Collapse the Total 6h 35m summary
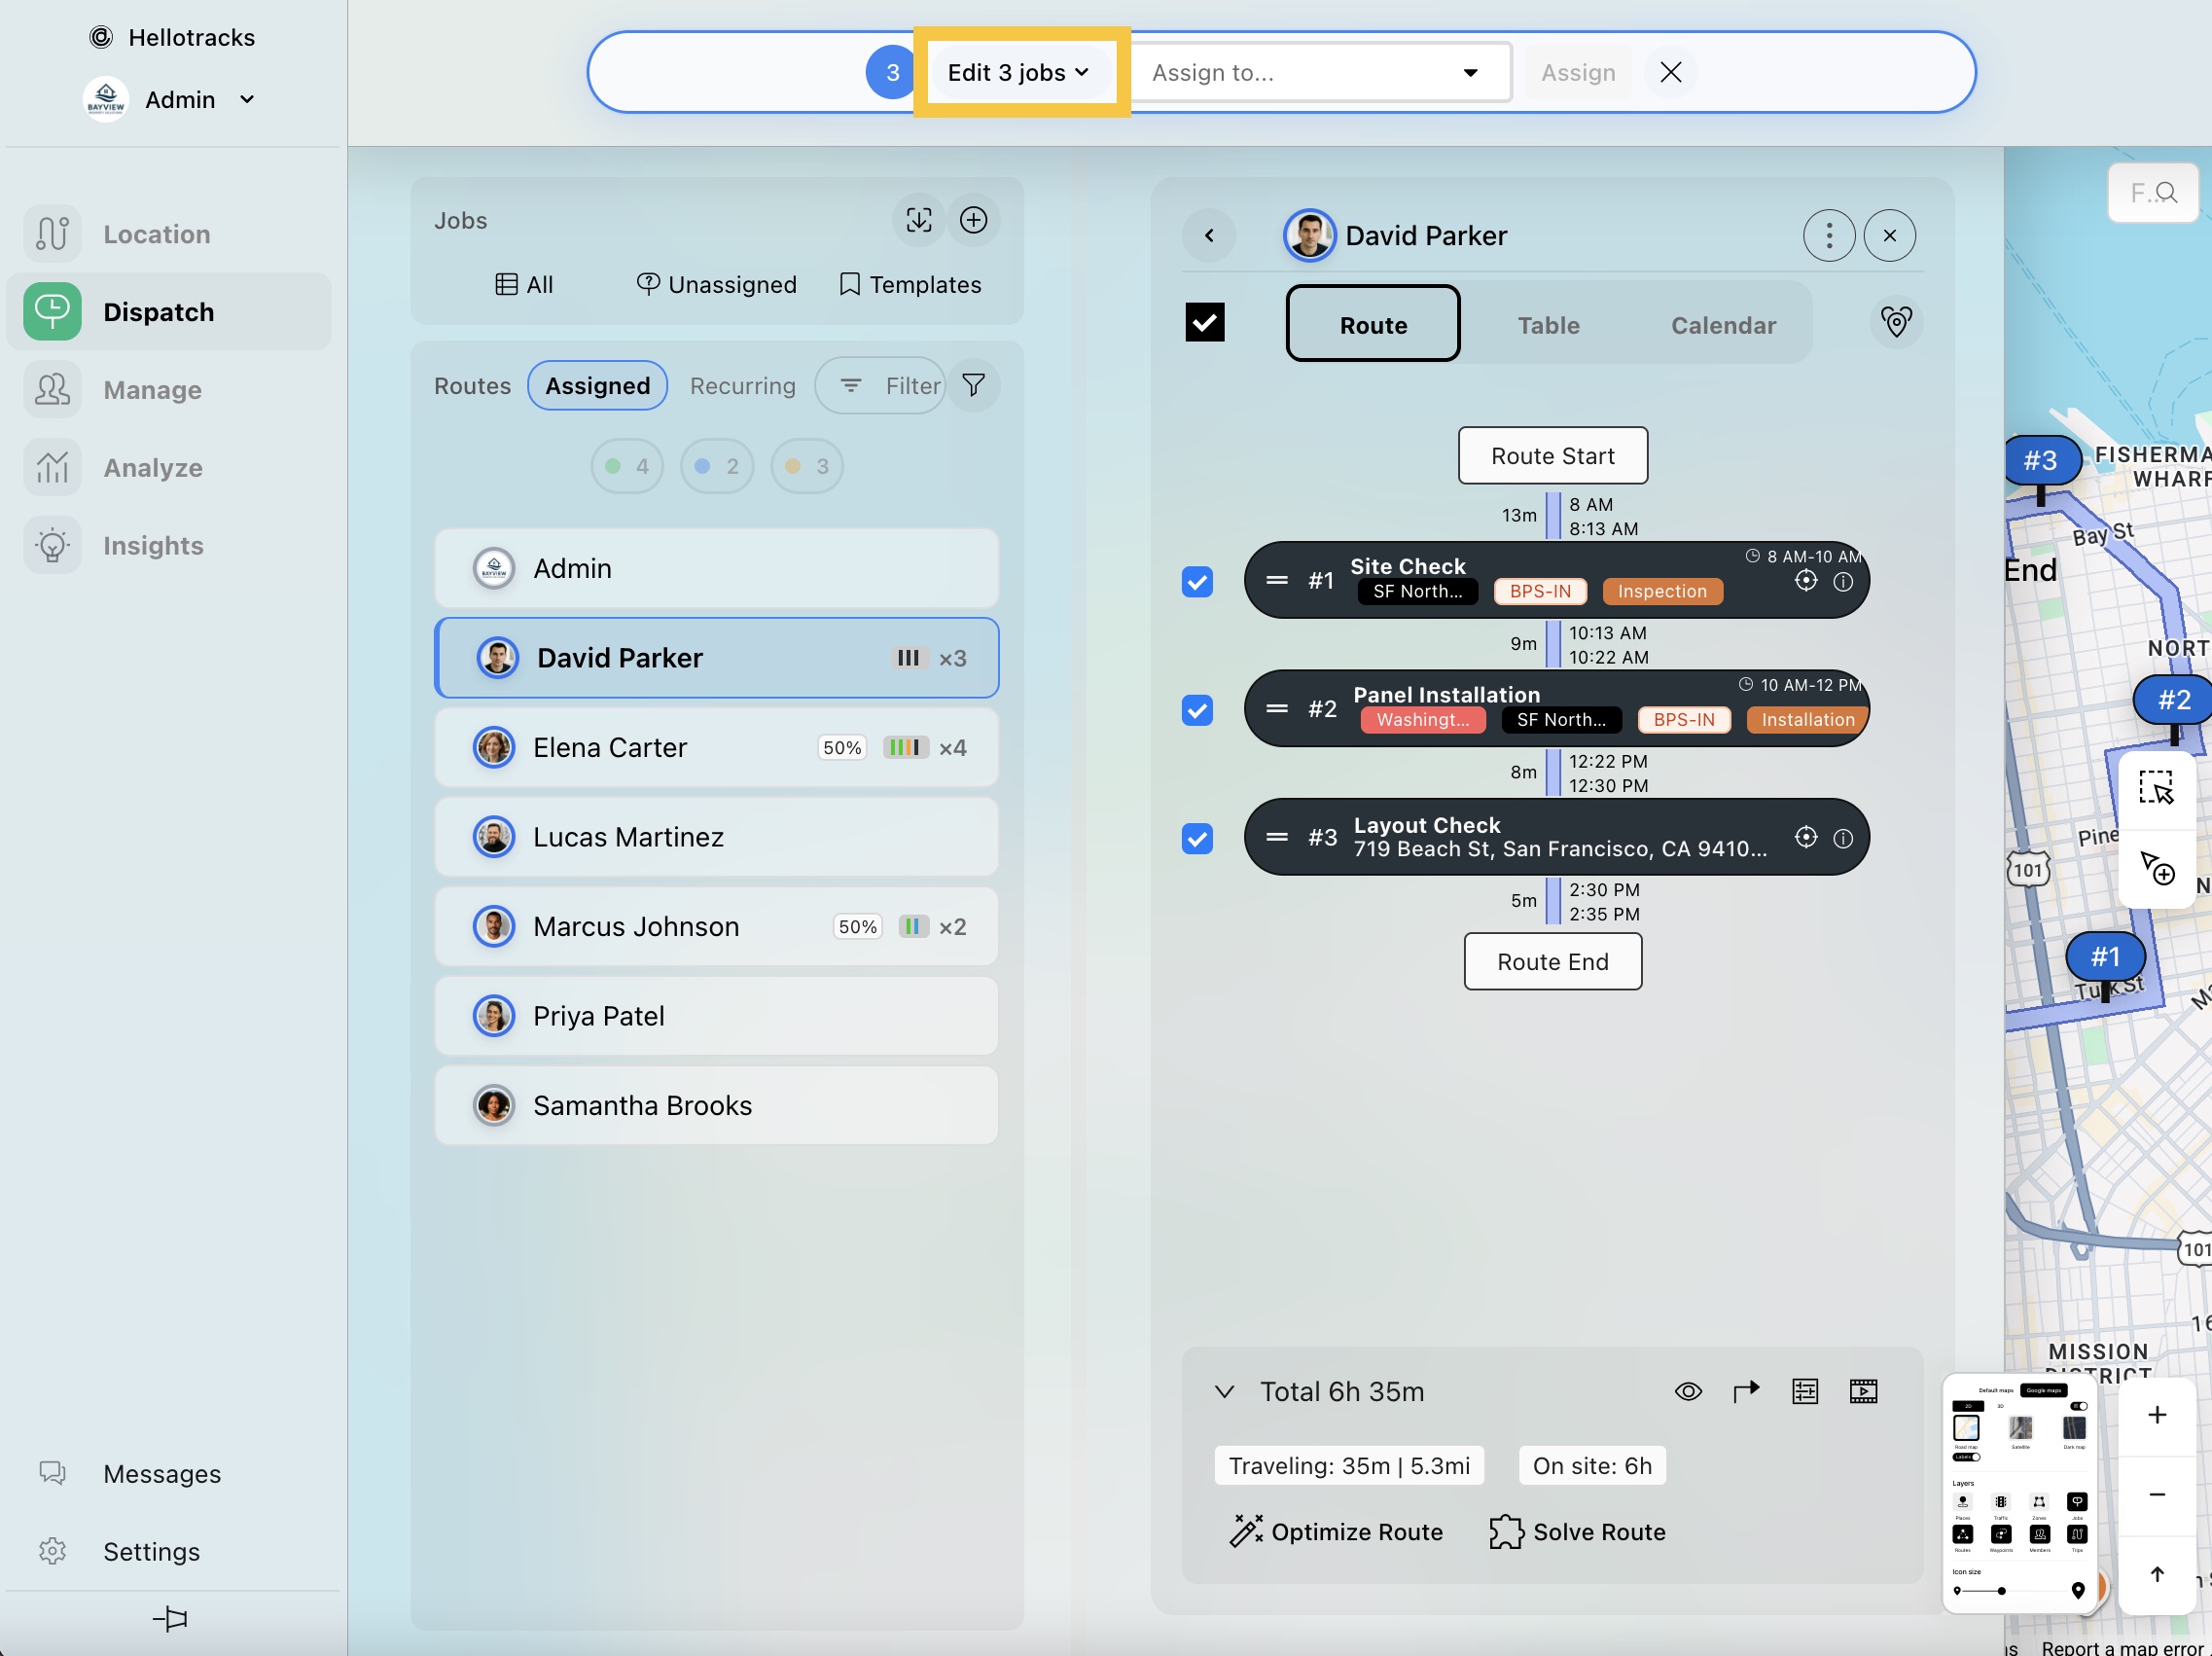Screen dimensions: 2212x1656 point(1224,1391)
